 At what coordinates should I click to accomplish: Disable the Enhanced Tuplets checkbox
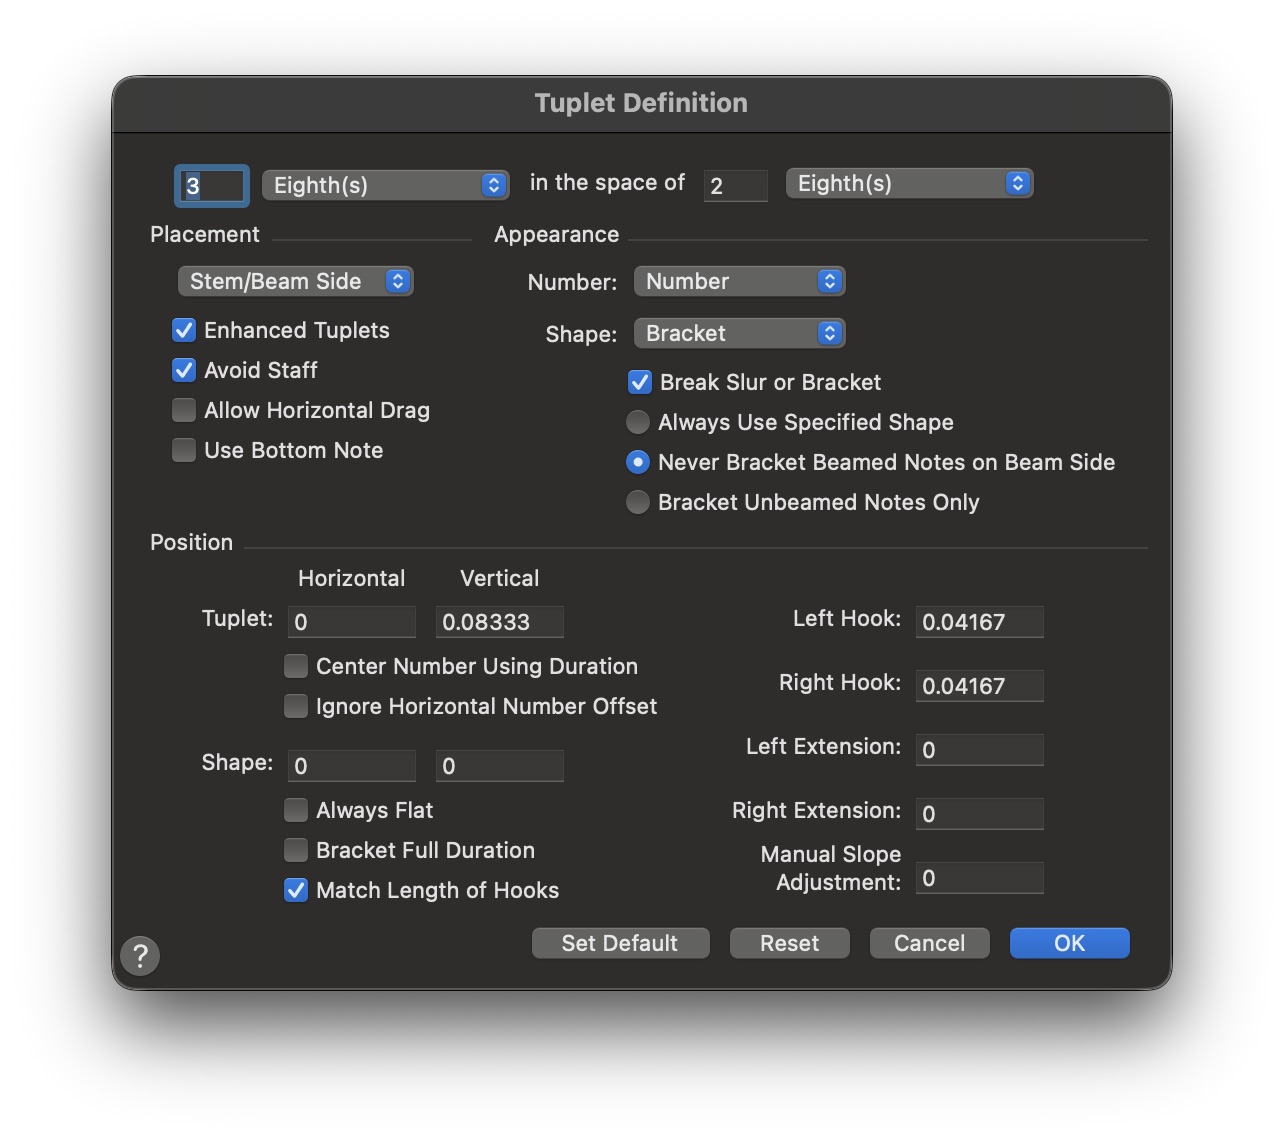click(x=184, y=330)
